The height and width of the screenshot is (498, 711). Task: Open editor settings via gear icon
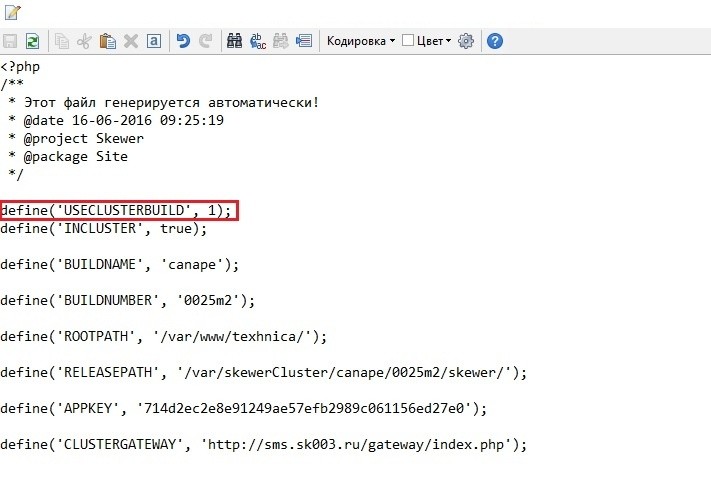(466, 41)
